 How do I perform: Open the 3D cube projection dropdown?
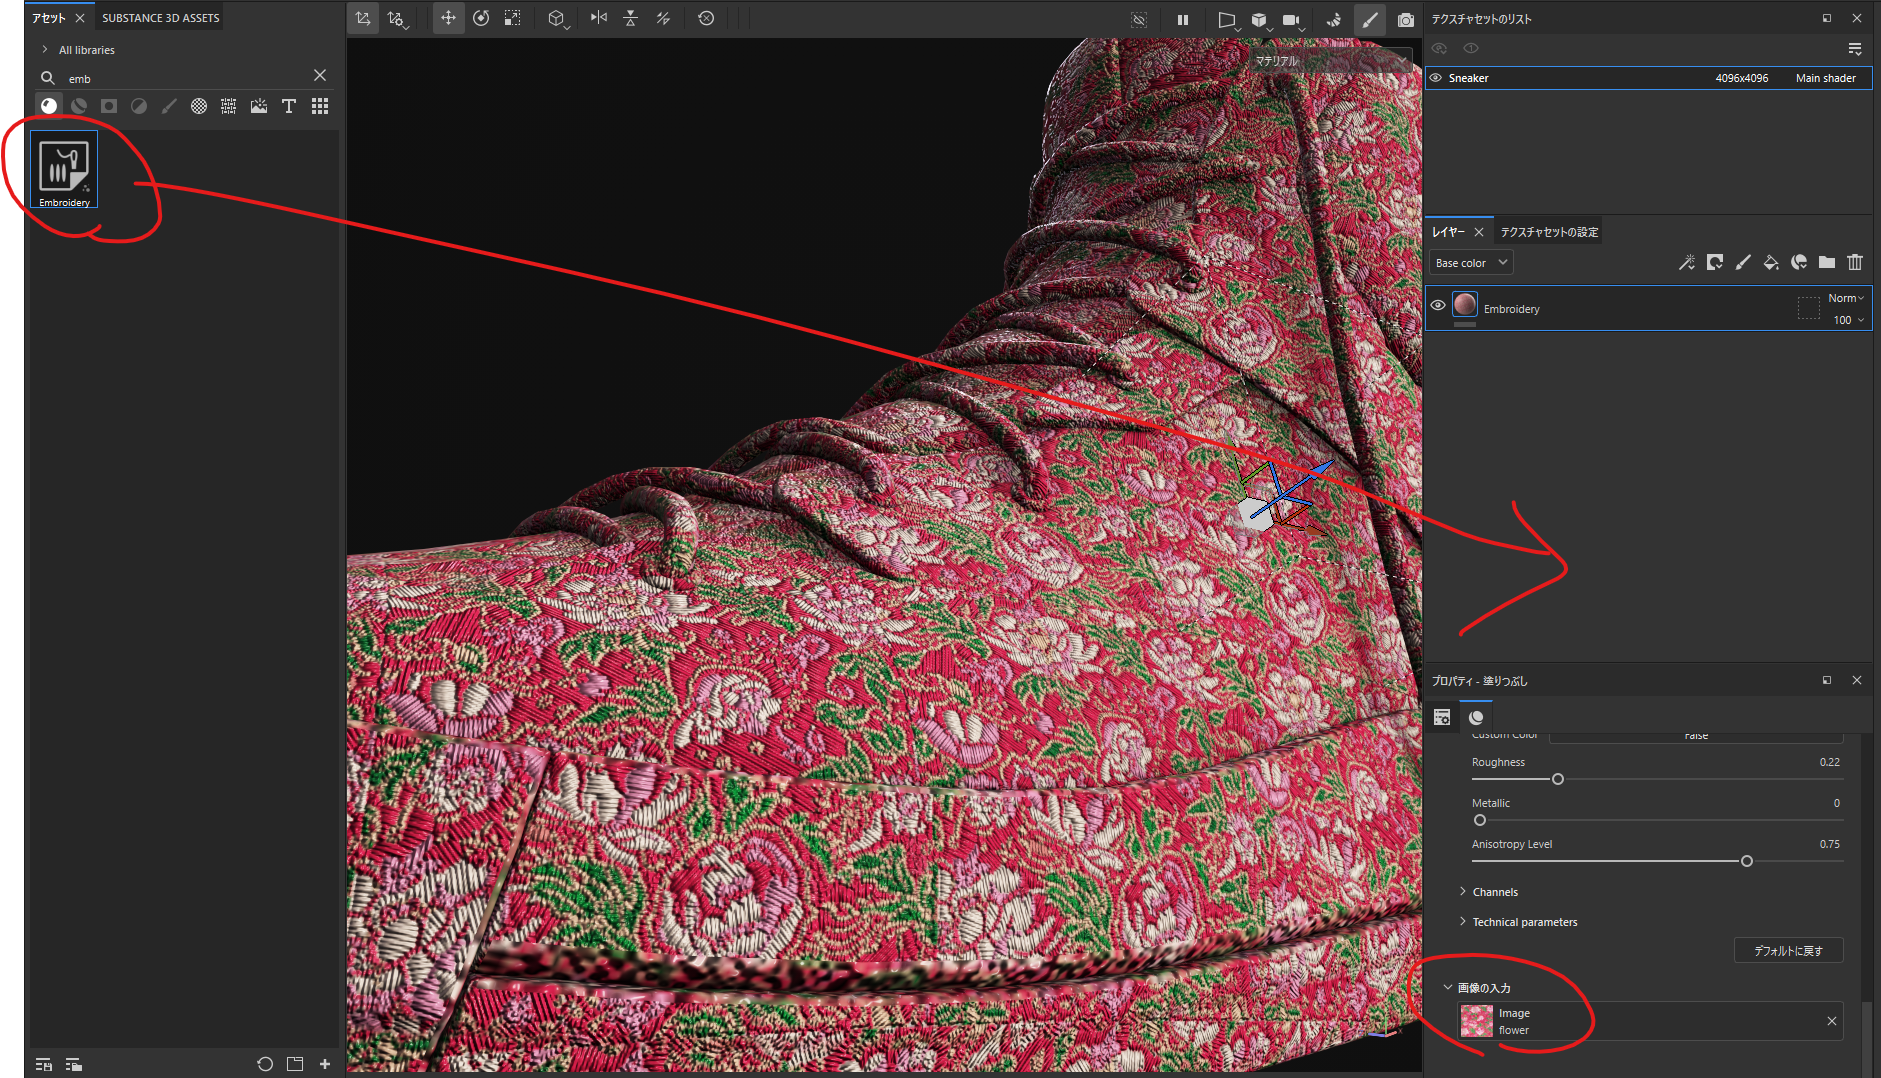[559, 19]
